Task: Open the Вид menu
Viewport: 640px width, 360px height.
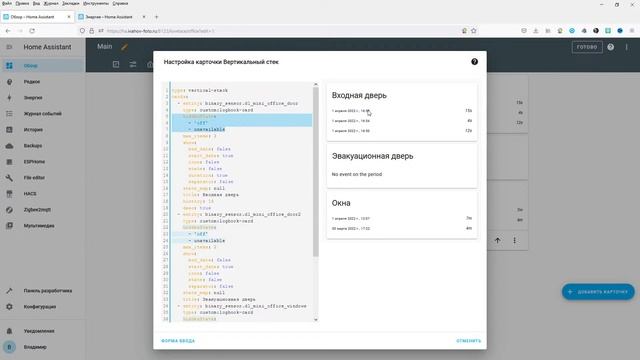Action: point(36,3)
